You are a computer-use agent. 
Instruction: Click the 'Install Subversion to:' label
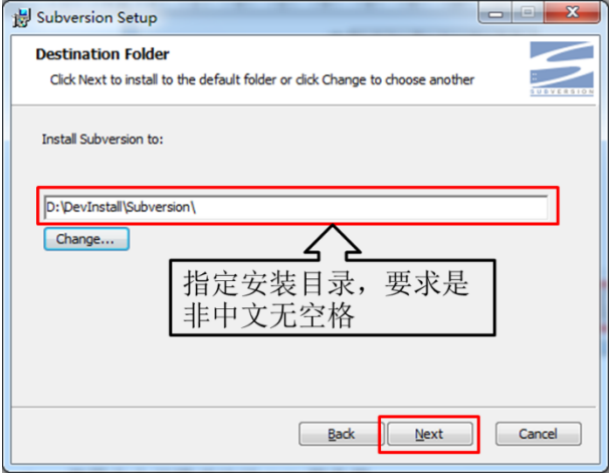point(103,139)
